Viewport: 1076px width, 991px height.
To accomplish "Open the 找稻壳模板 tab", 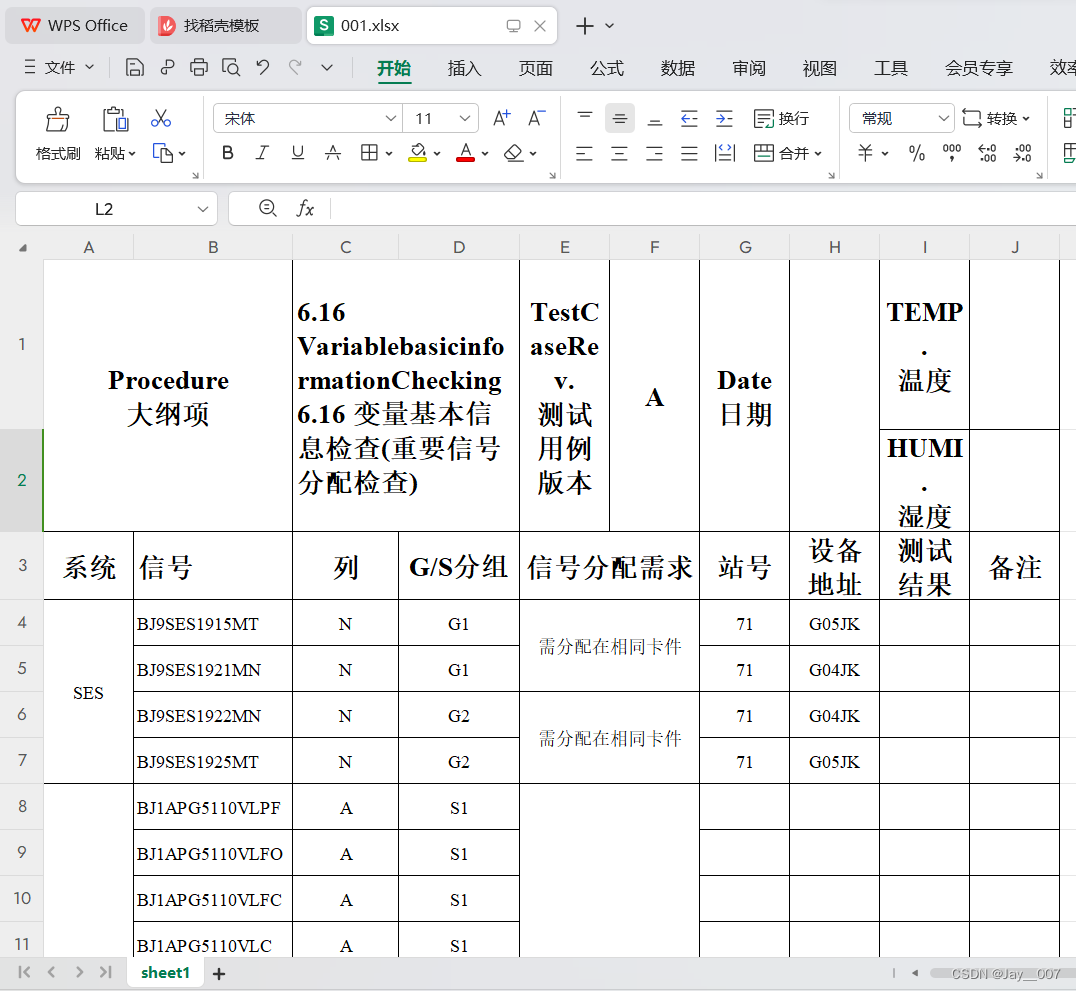I will tap(225, 25).
